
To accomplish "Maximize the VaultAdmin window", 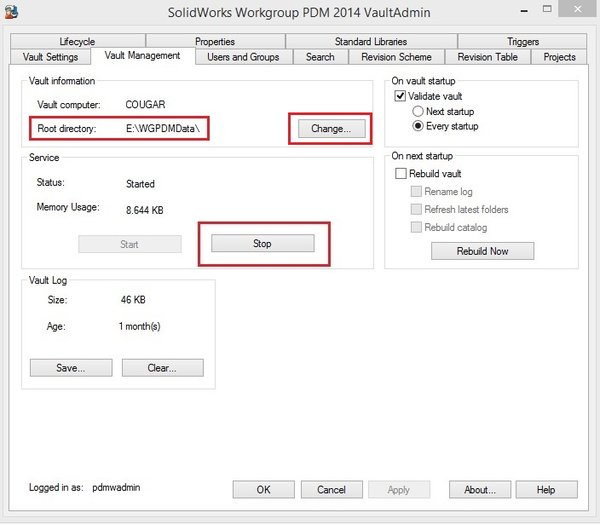I will point(547,10).
